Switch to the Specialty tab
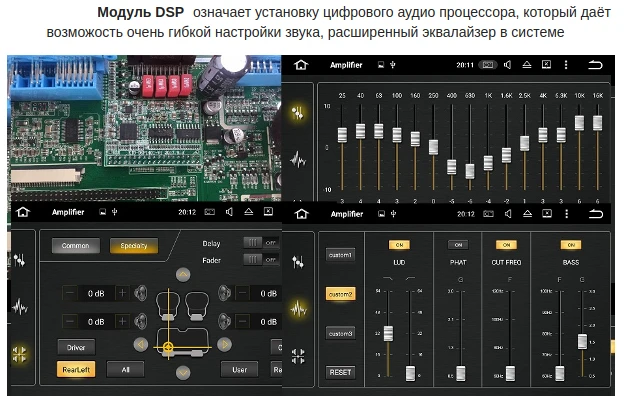Image resolution: width=624 pixels, height=396 pixels. pyautogui.click(x=134, y=246)
